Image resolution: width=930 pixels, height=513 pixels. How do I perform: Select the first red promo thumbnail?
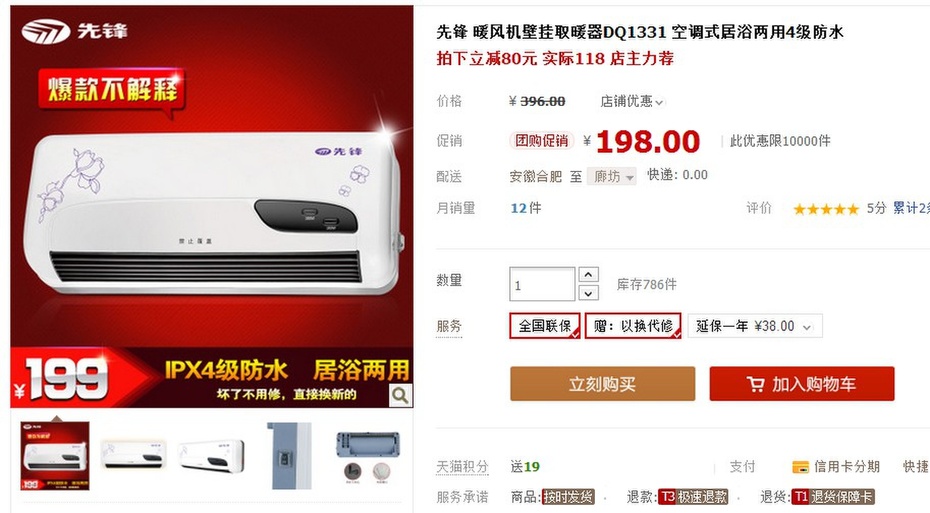(x=55, y=455)
